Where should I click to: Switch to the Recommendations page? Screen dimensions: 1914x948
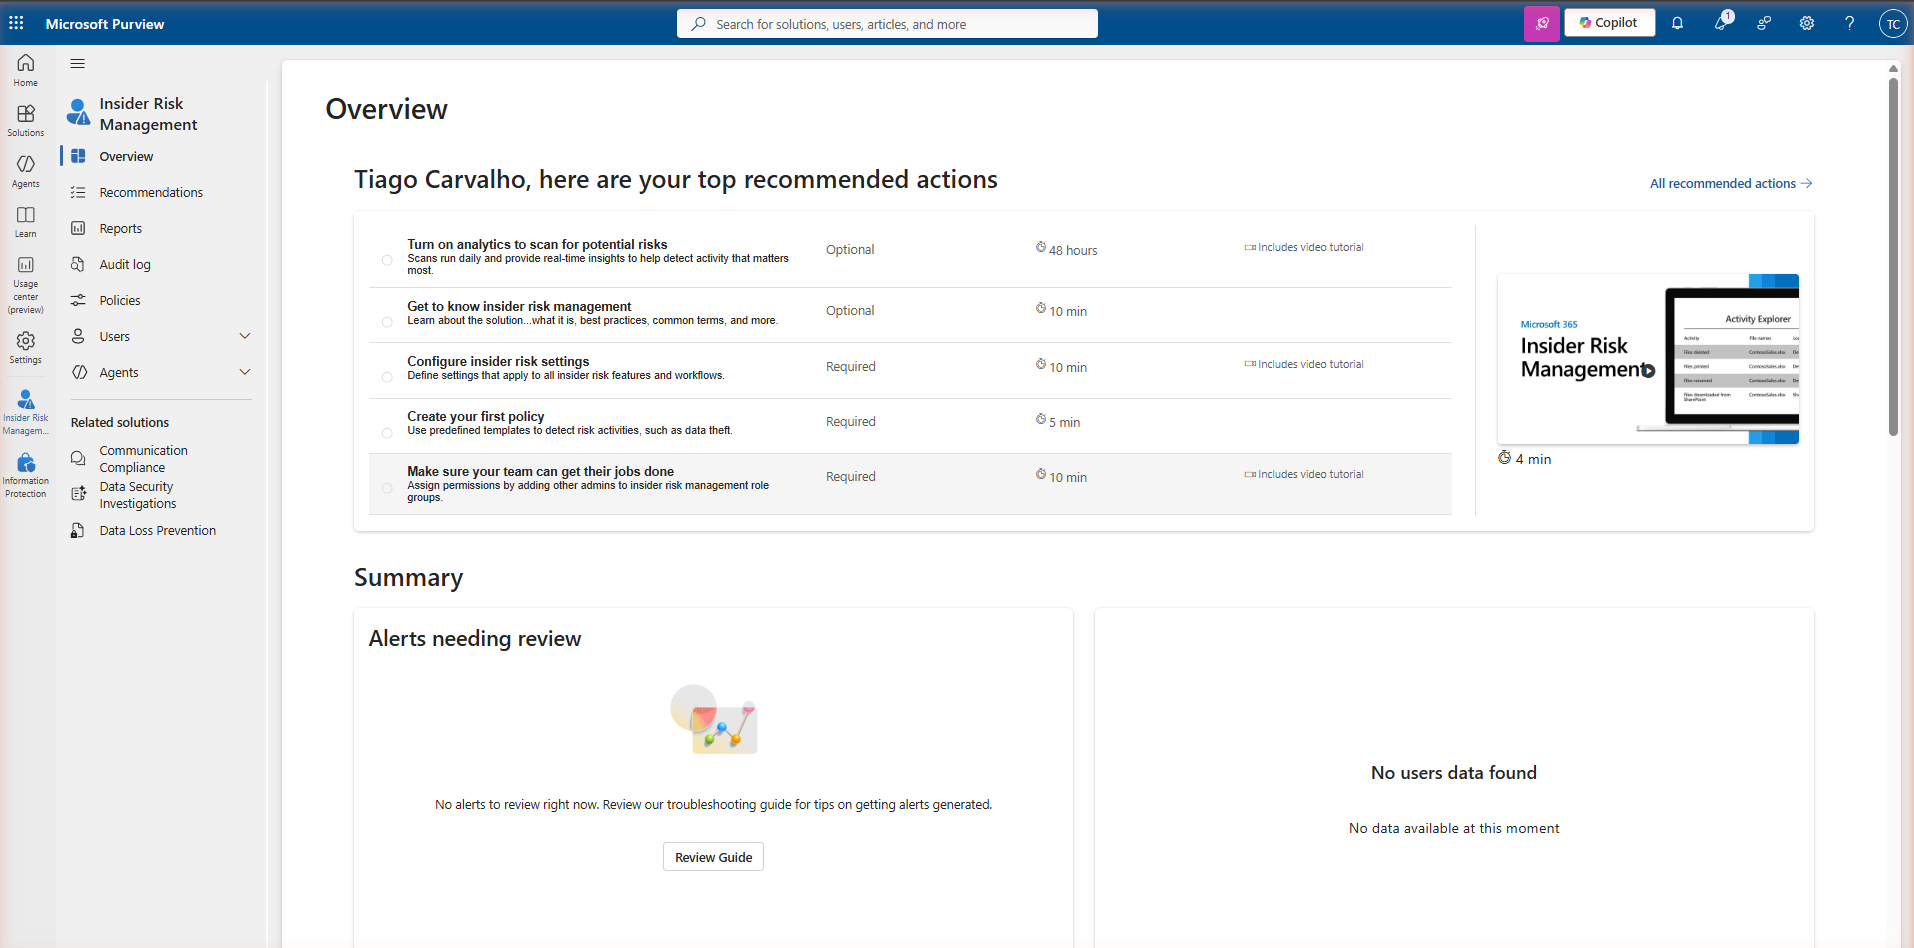150,191
